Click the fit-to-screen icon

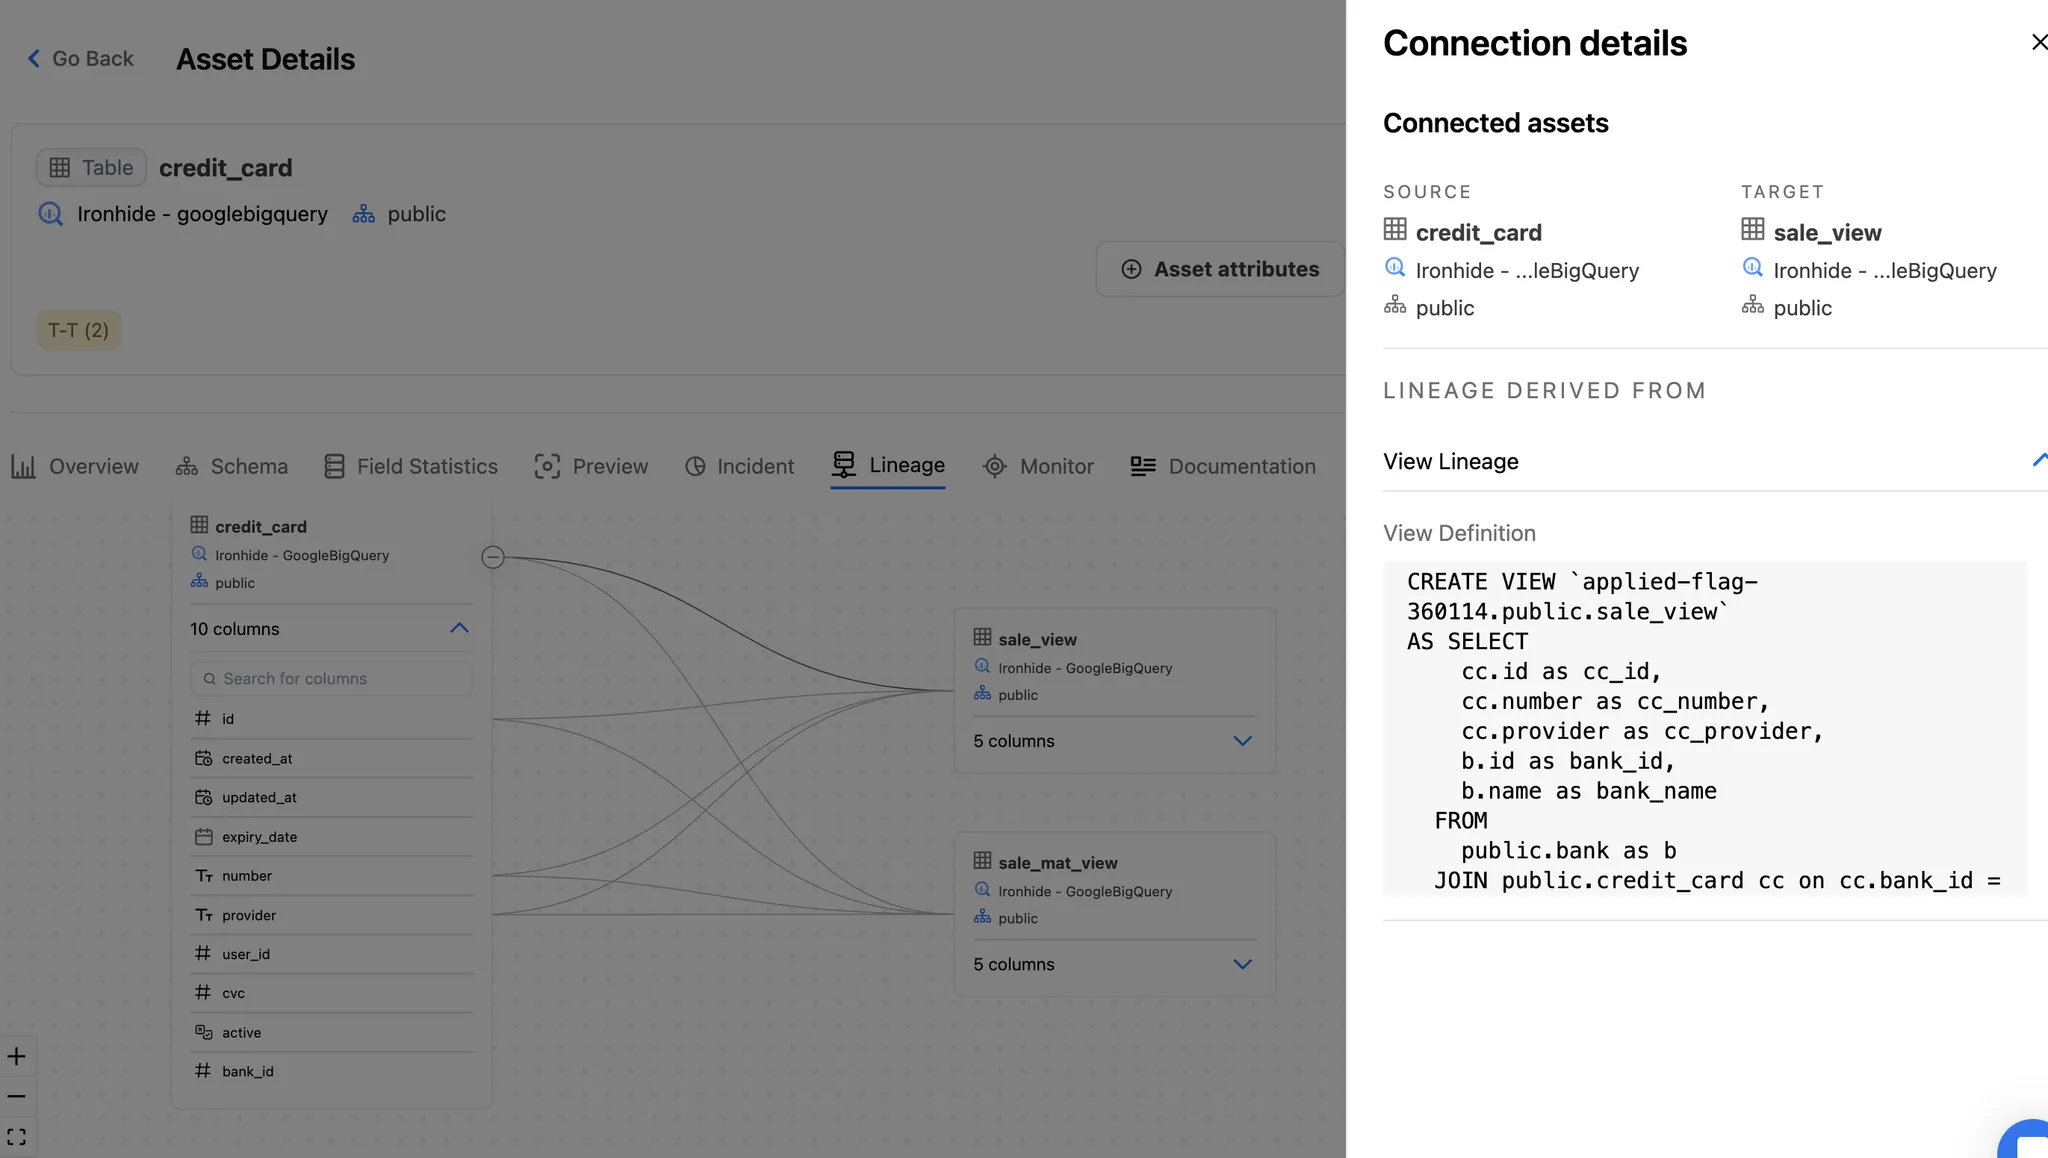tap(17, 1137)
